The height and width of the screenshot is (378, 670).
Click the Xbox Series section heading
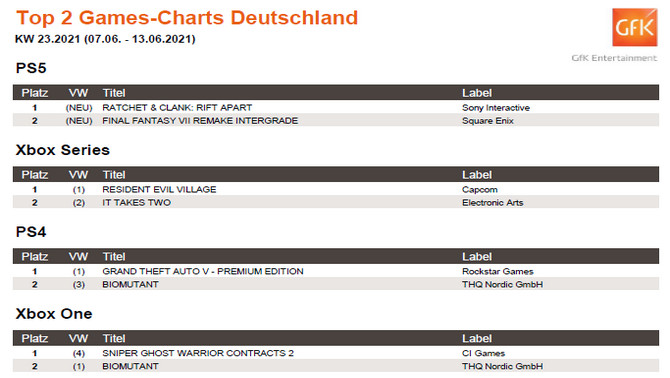(62, 150)
